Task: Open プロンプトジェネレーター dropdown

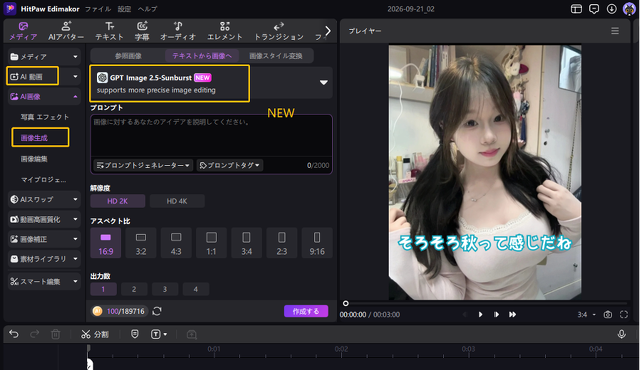Action: pos(143,165)
